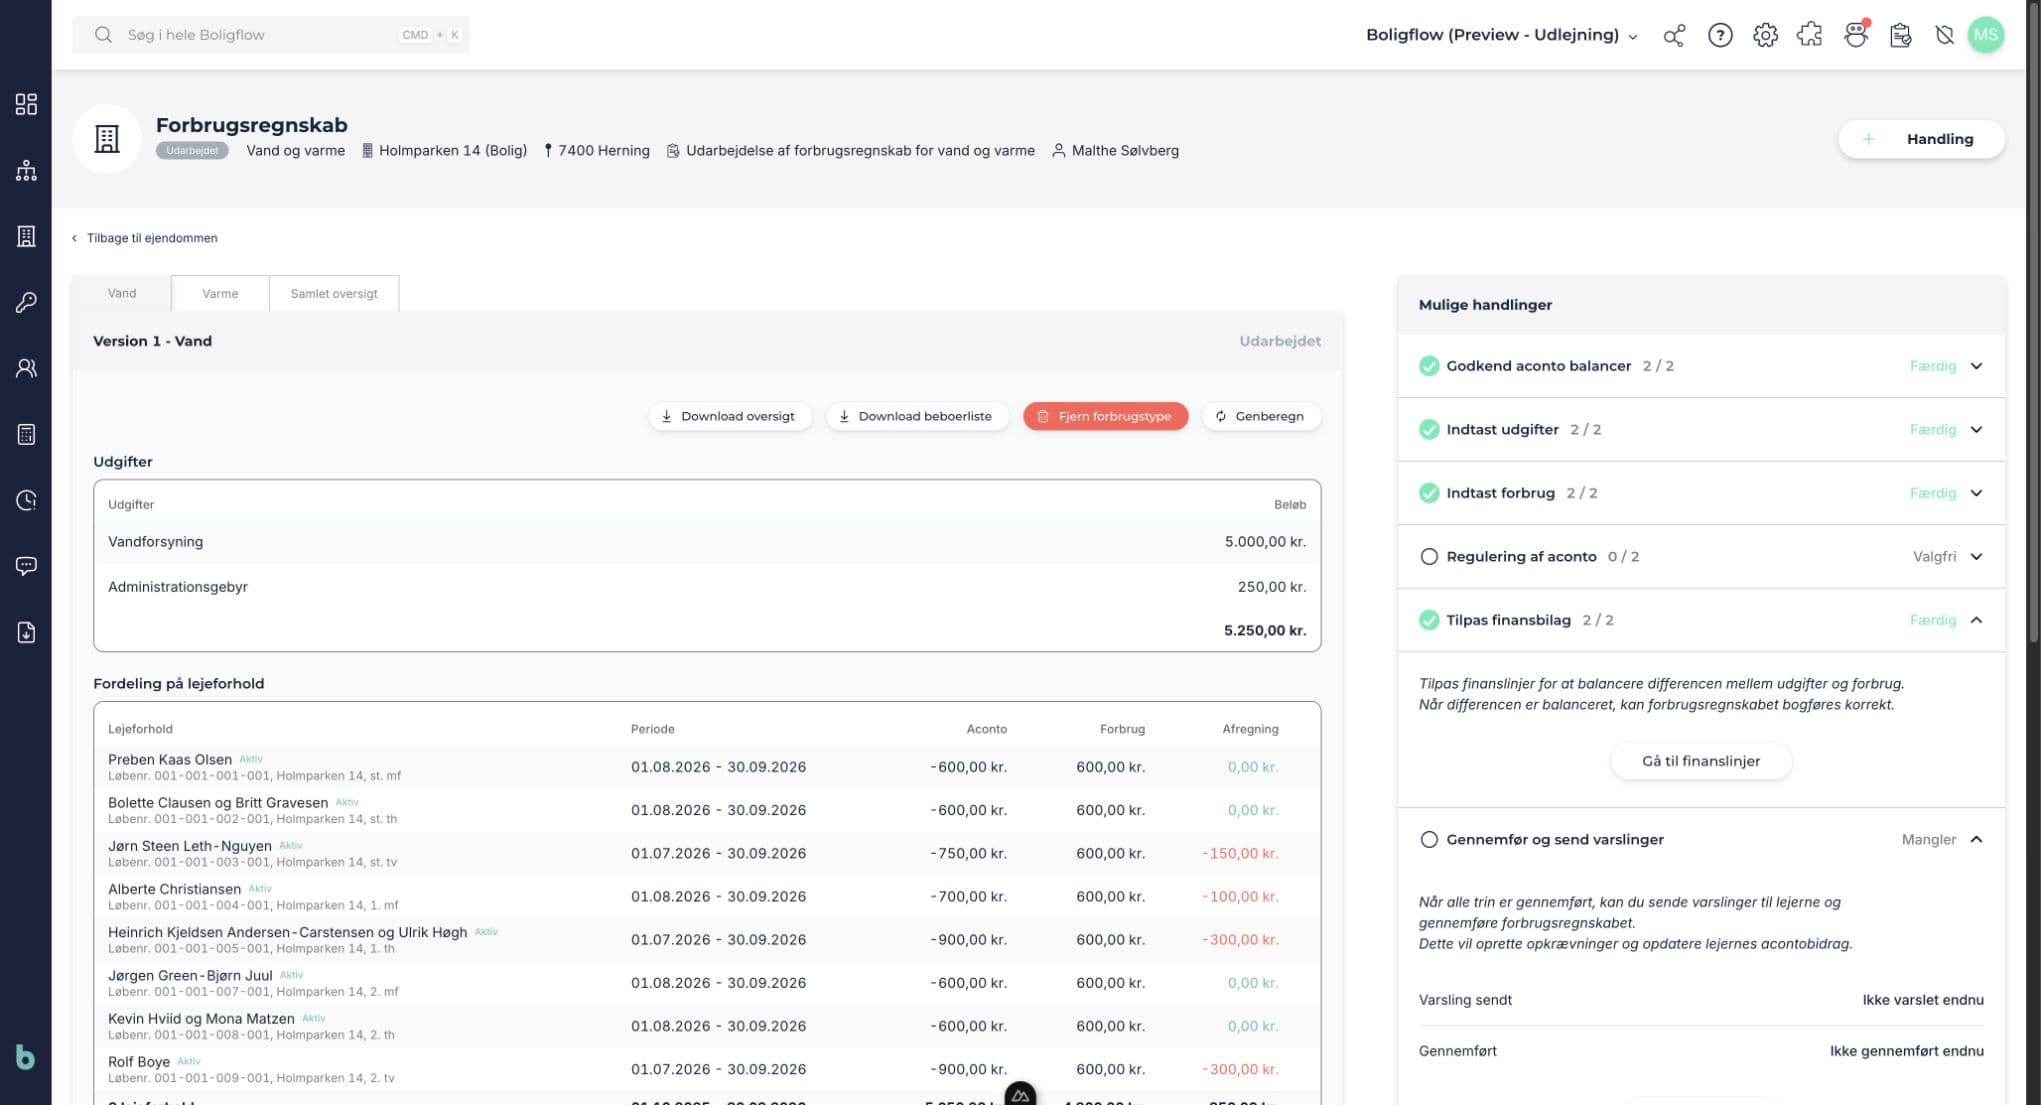Click the puzzle piece integrations icon
The image size is (2041, 1105).
1810,35
